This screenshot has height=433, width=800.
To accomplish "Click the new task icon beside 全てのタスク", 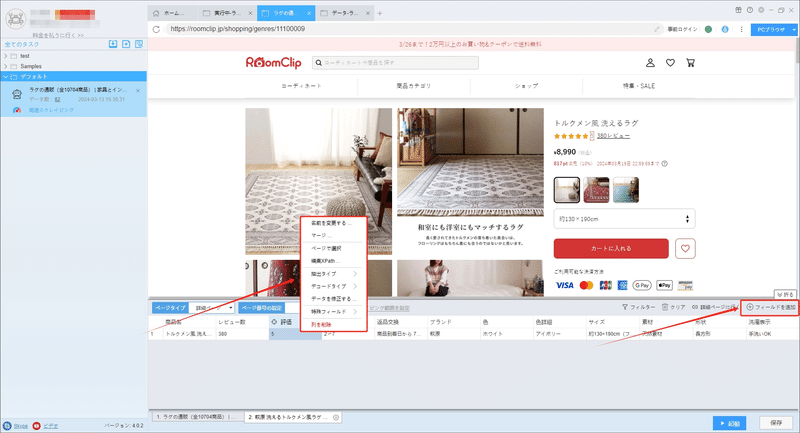I will click(x=126, y=44).
